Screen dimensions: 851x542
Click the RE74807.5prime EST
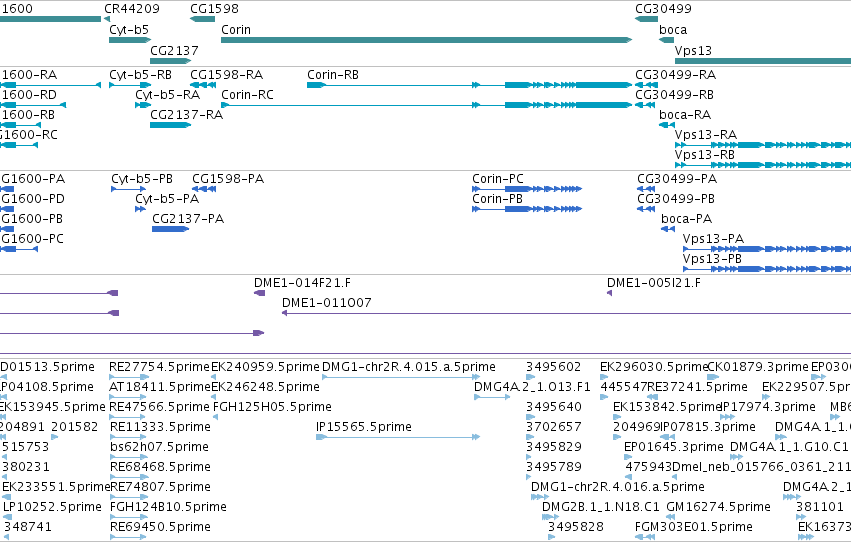tap(129, 497)
